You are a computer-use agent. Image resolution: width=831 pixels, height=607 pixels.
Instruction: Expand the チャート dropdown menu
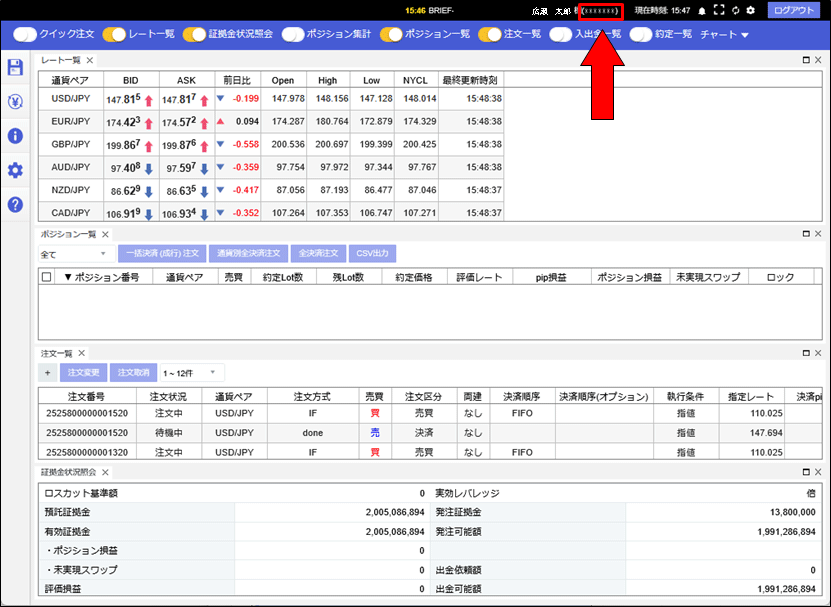(x=724, y=34)
